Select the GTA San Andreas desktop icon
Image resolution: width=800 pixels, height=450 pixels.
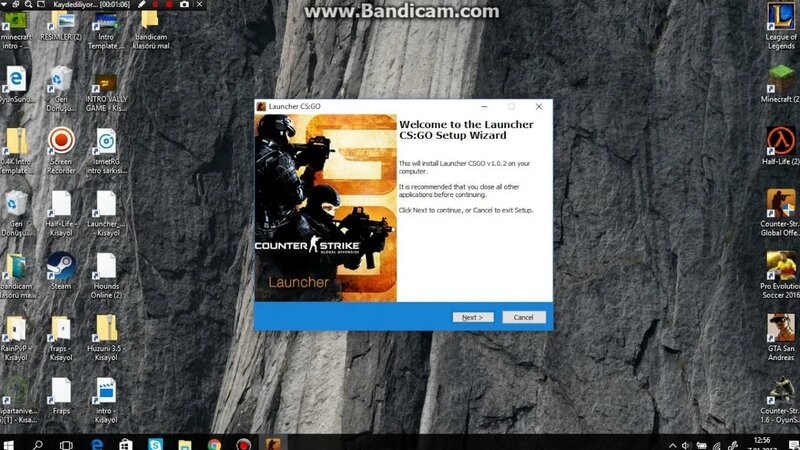781,338
